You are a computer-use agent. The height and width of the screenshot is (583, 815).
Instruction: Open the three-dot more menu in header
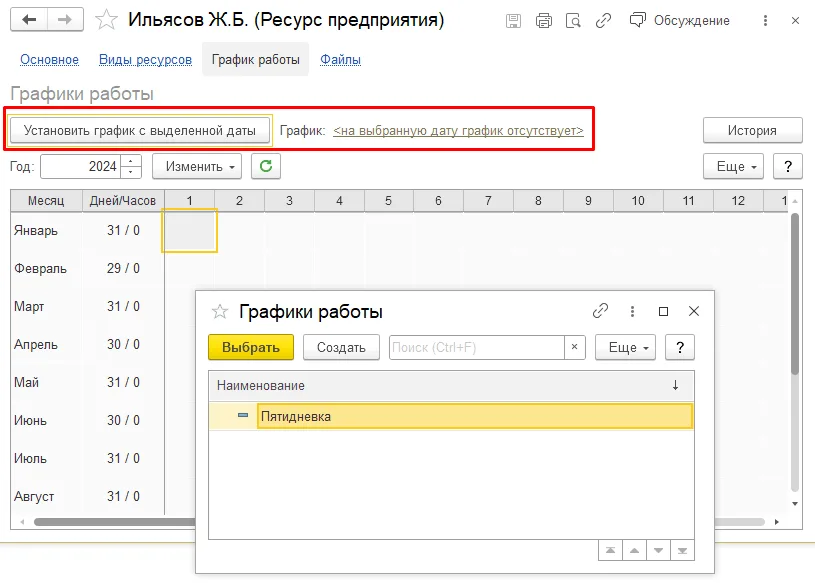pyautogui.click(x=765, y=21)
